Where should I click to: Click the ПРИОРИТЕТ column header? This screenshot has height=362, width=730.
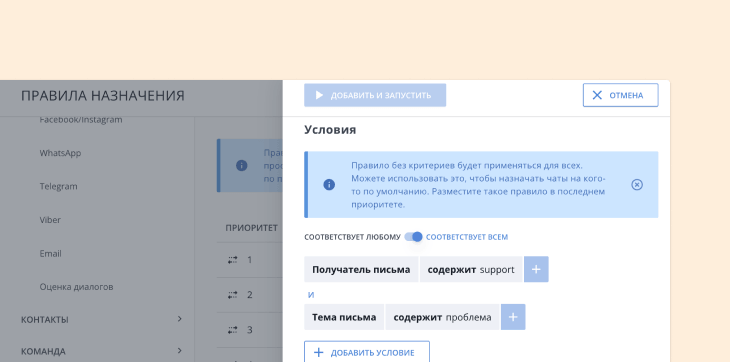251,228
